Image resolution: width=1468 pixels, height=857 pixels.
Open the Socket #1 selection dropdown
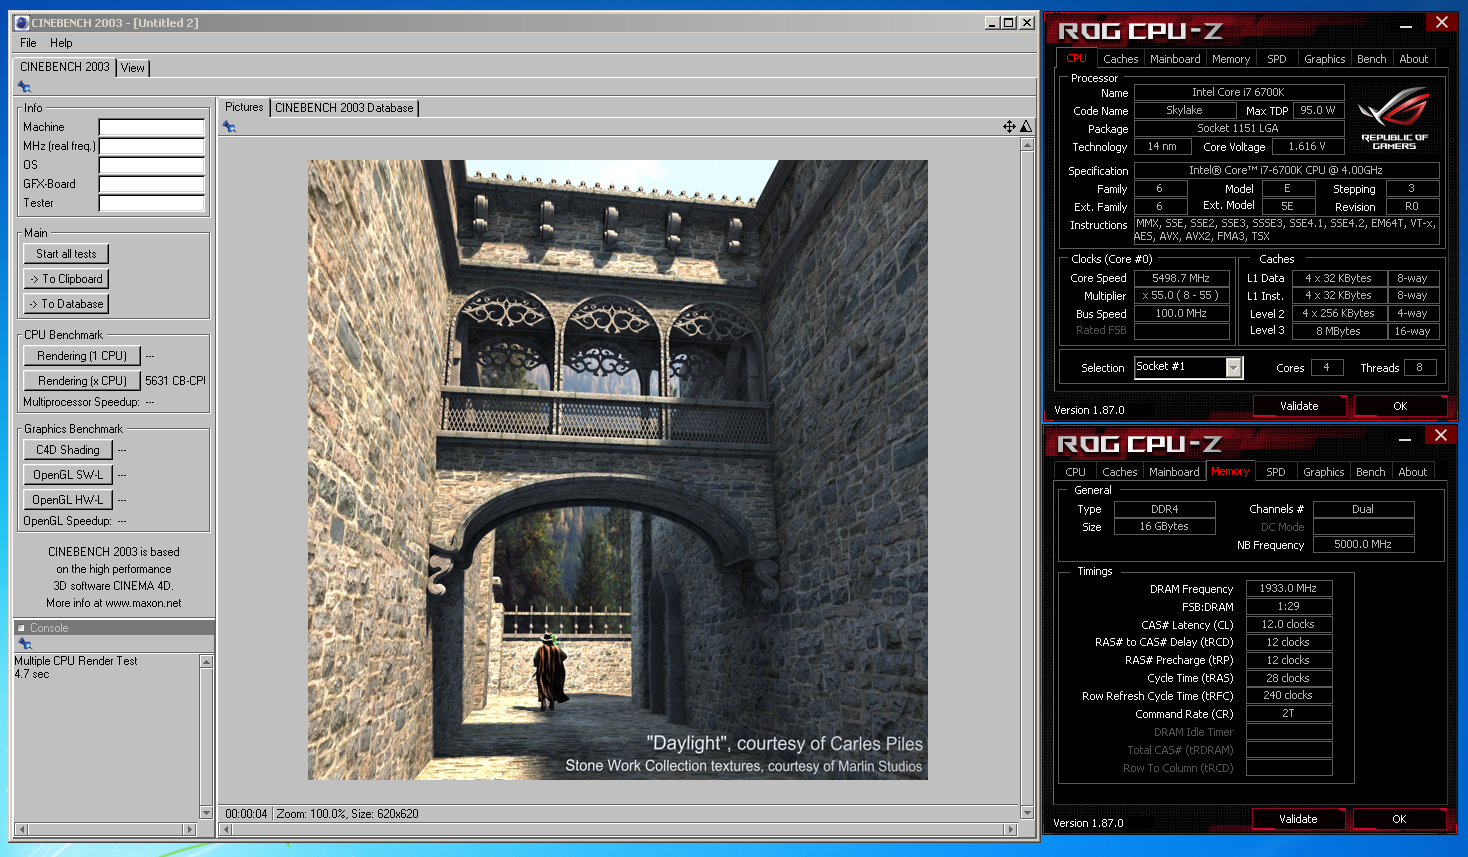coord(1234,368)
